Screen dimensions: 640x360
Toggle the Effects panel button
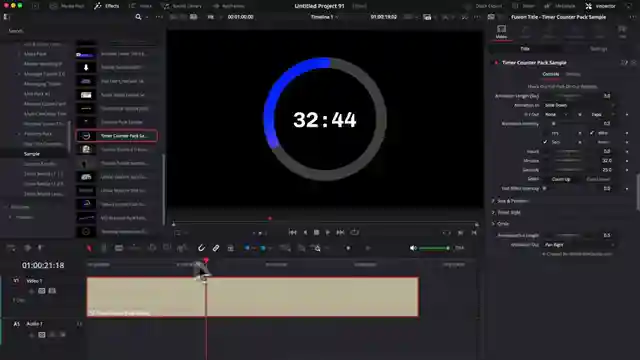click(107, 6)
